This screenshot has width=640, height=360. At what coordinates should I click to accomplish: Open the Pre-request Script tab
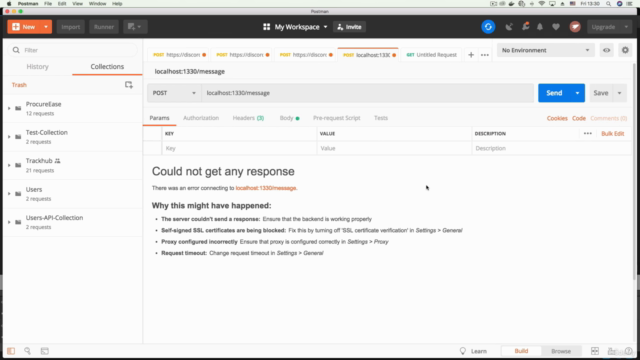point(337,118)
